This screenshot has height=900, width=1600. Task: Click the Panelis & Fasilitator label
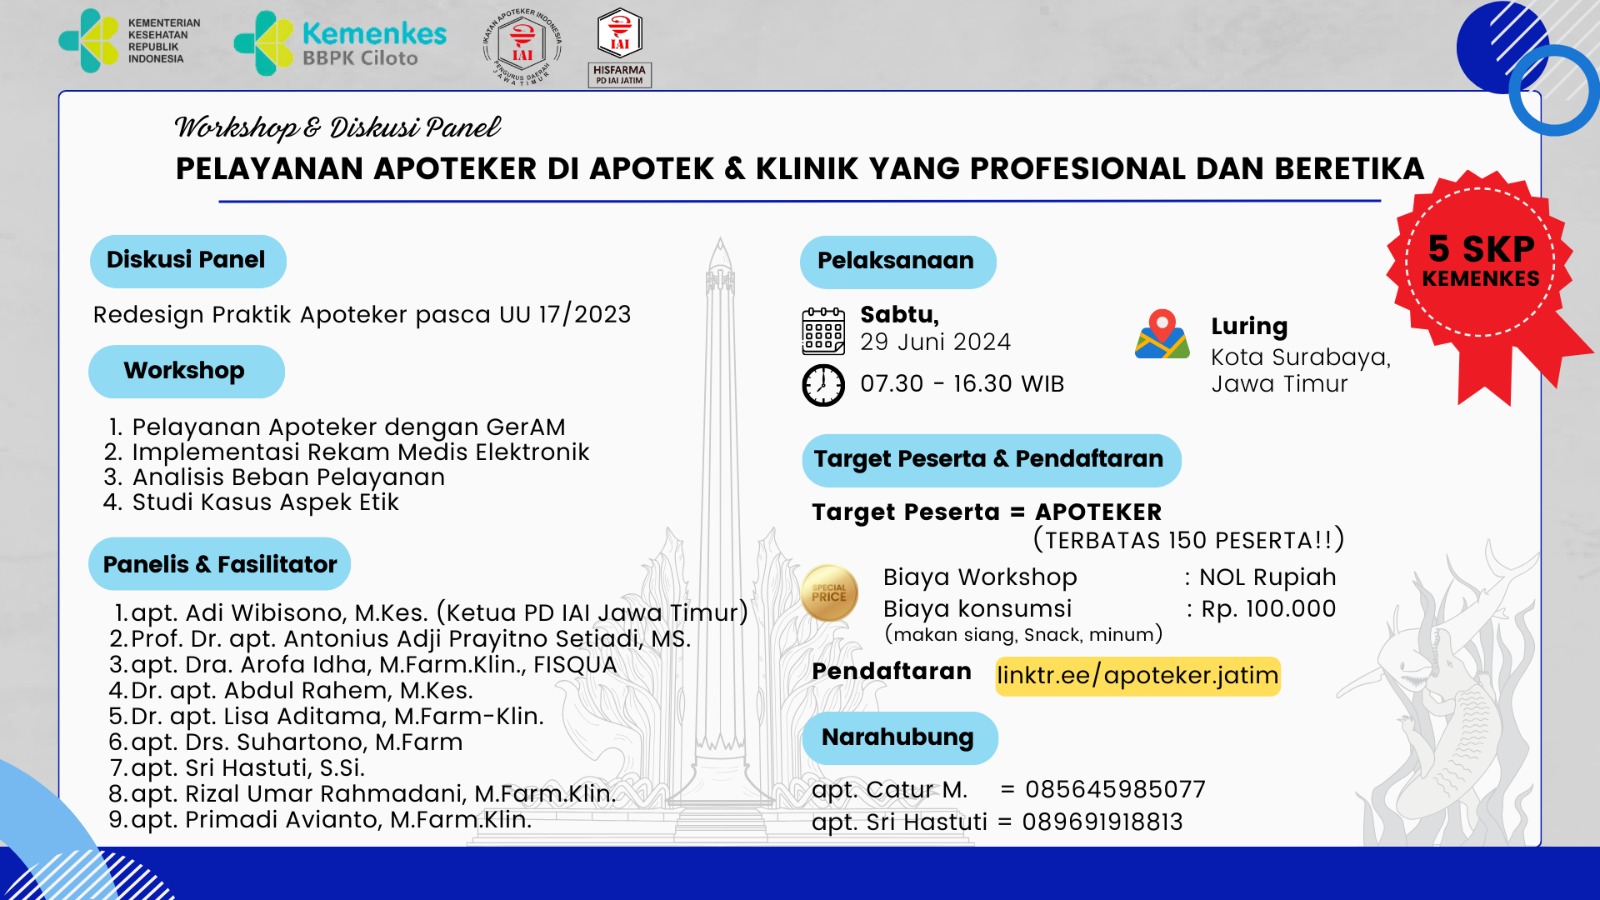220,564
